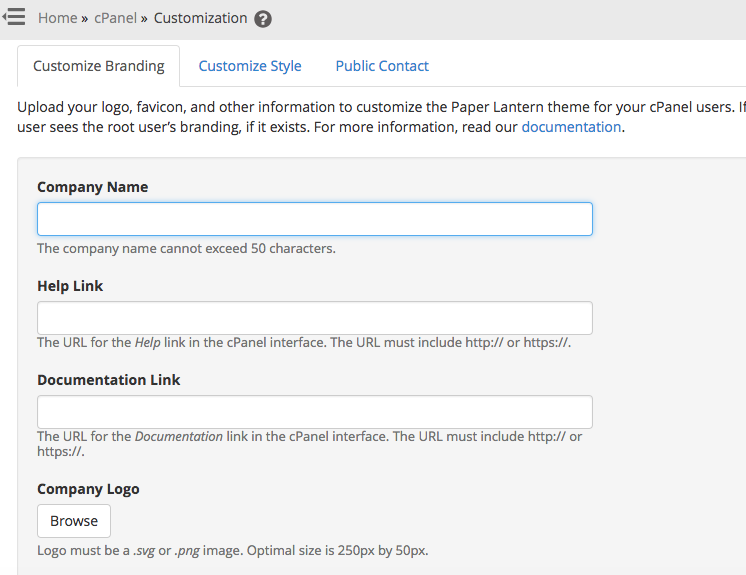Focus the Company Name text field
Image resolution: width=746 pixels, height=575 pixels.
(314, 219)
